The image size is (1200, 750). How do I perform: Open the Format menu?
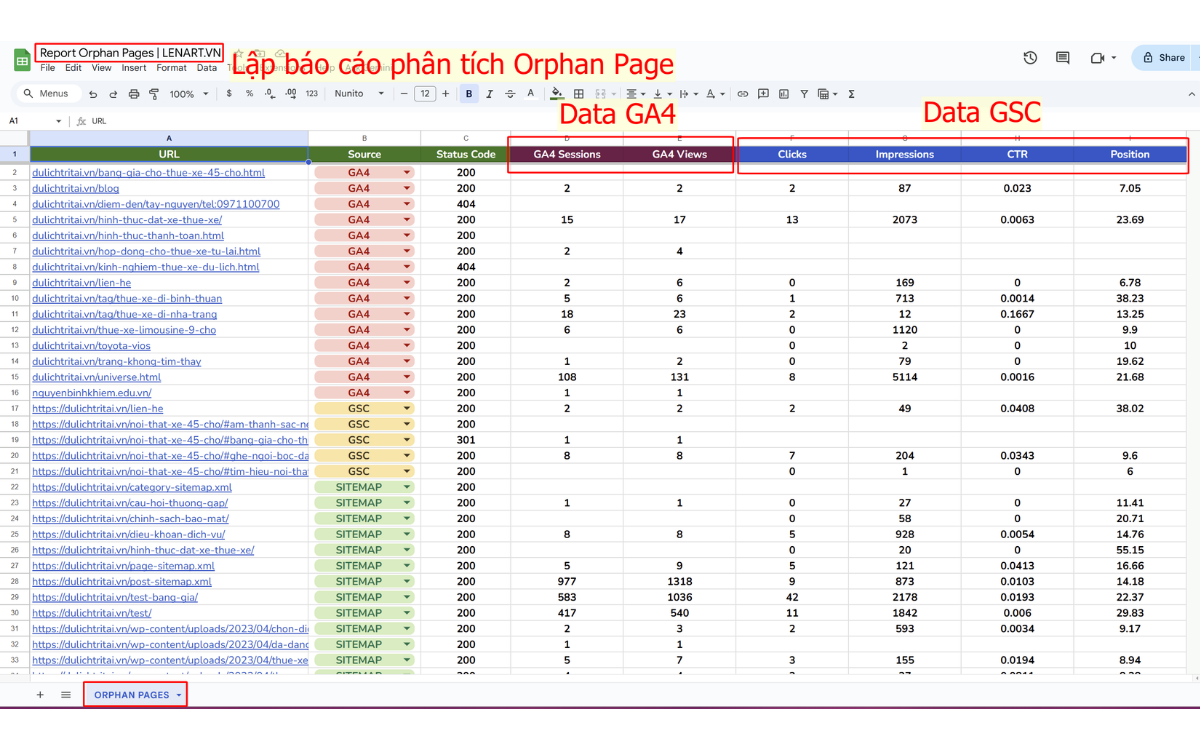171,67
